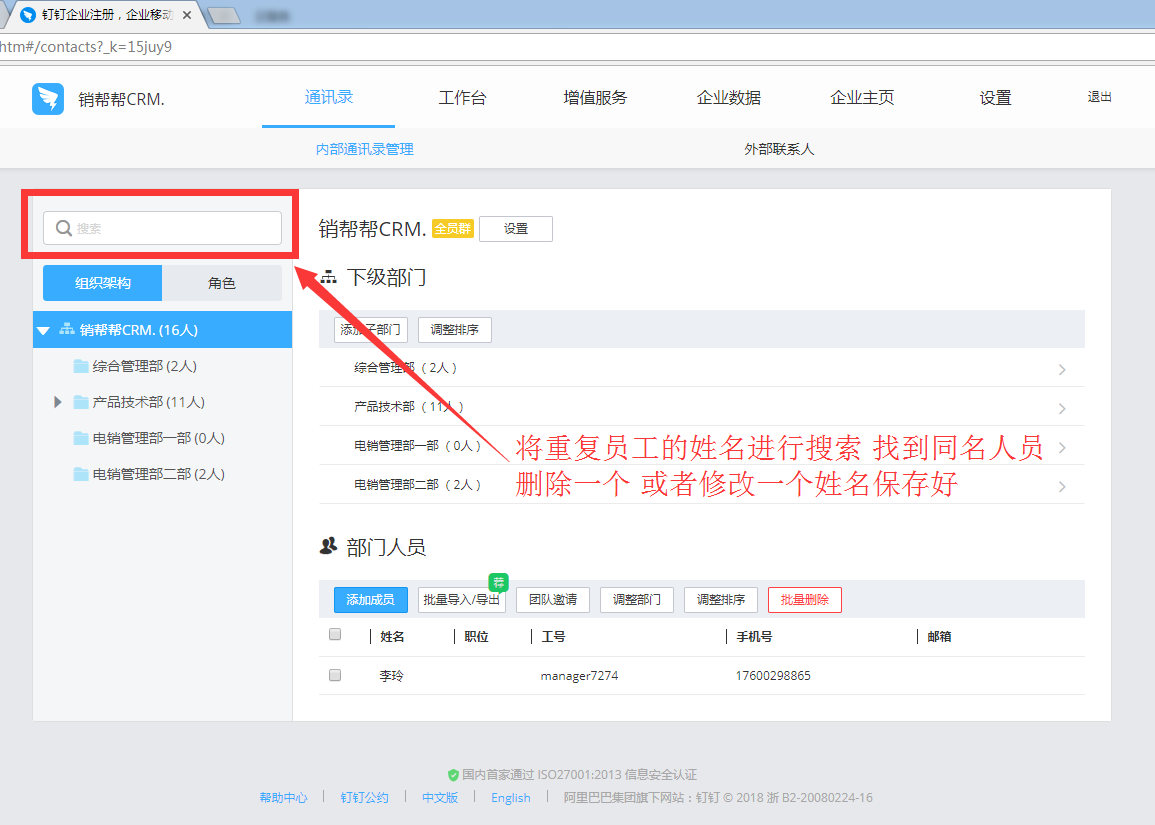Click the 团队邀请 button

tap(552, 600)
